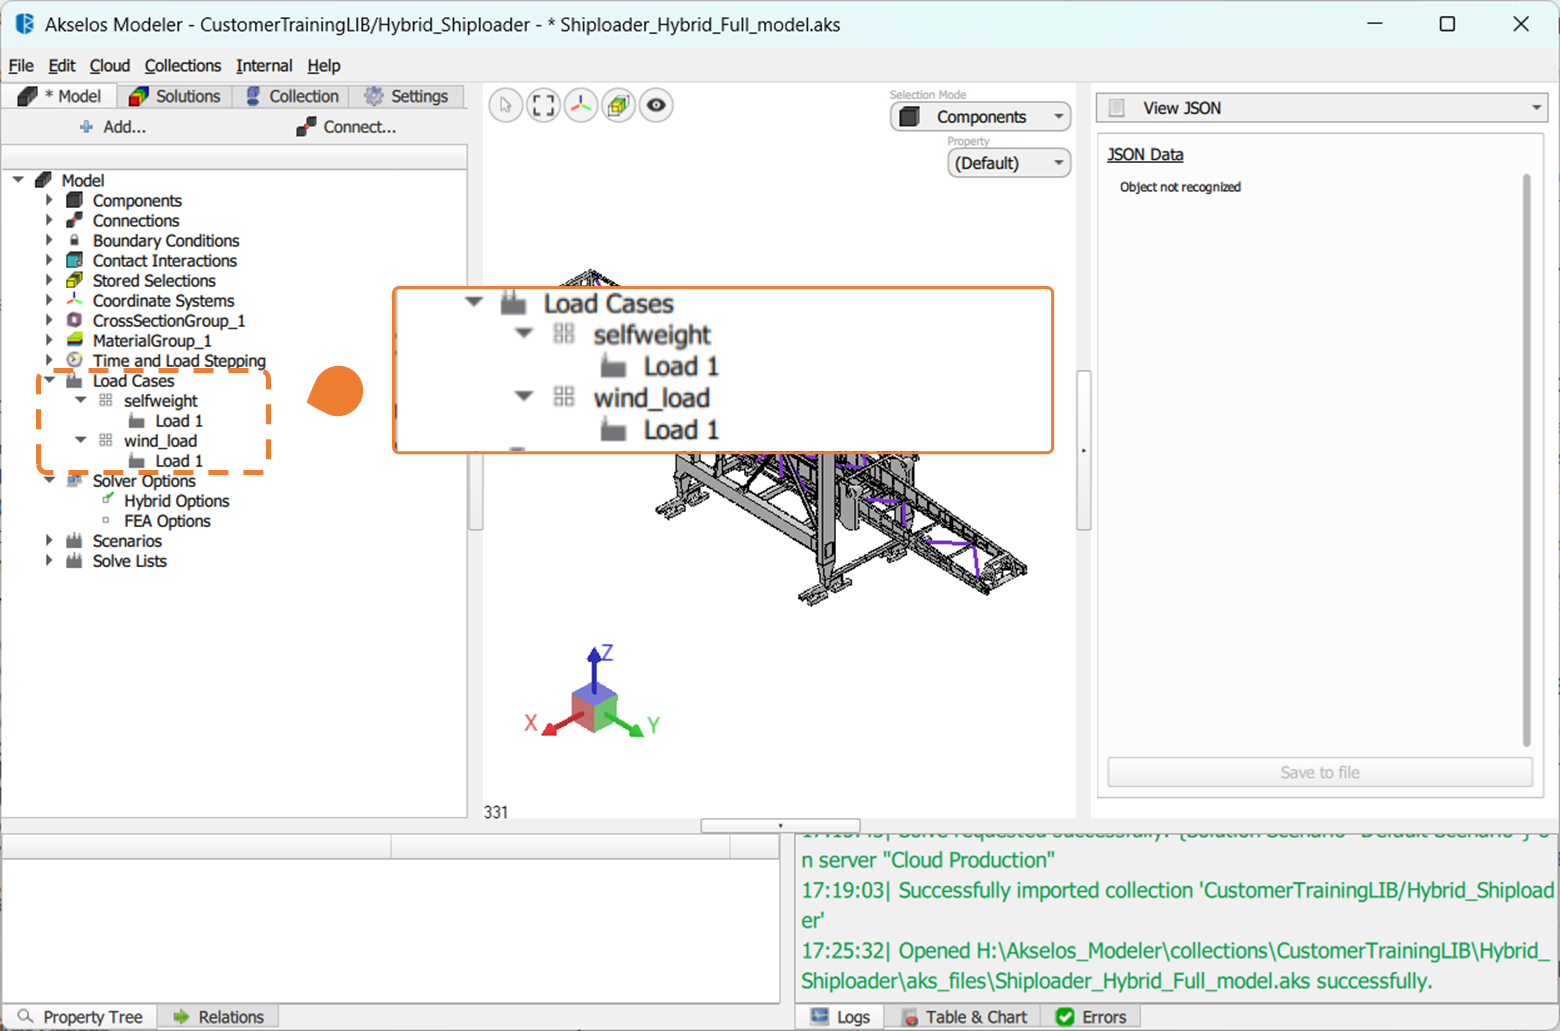Expand the Solve Lists tree node
The height and width of the screenshot is (1031, 1560).
point(49,560)
